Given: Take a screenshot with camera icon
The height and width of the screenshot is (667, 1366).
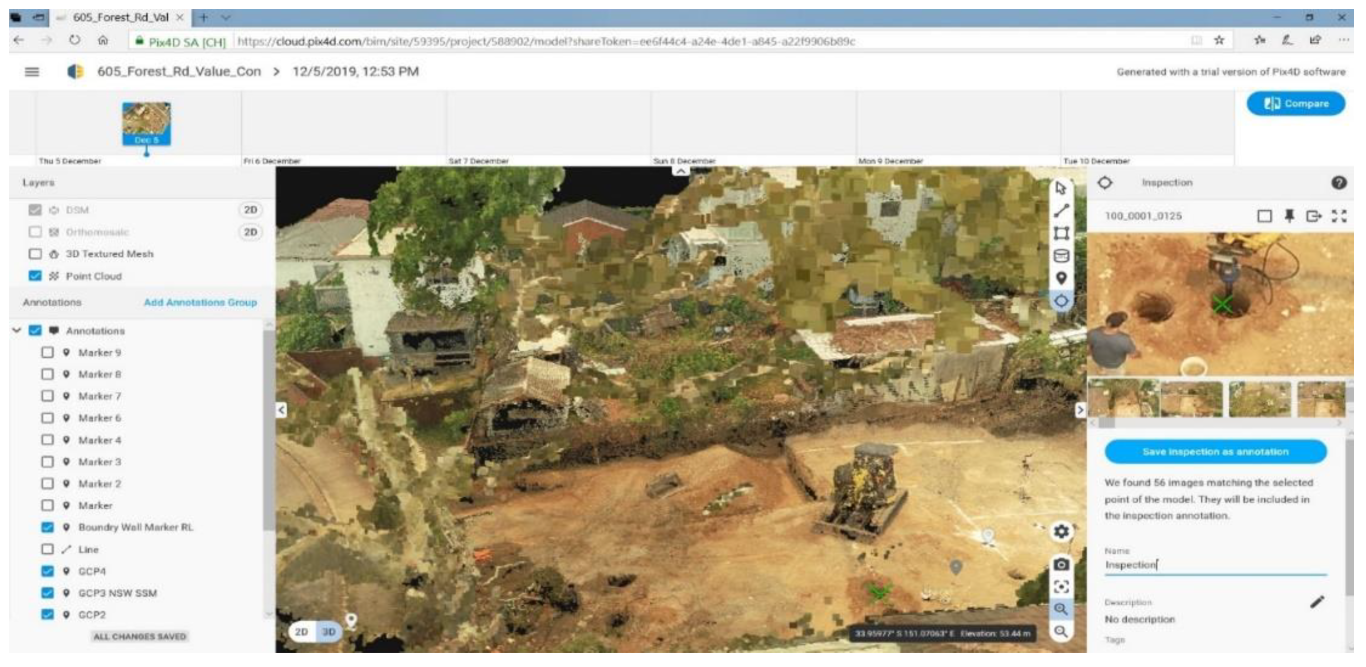Looking at the screenshot, I should point(1061,565).
